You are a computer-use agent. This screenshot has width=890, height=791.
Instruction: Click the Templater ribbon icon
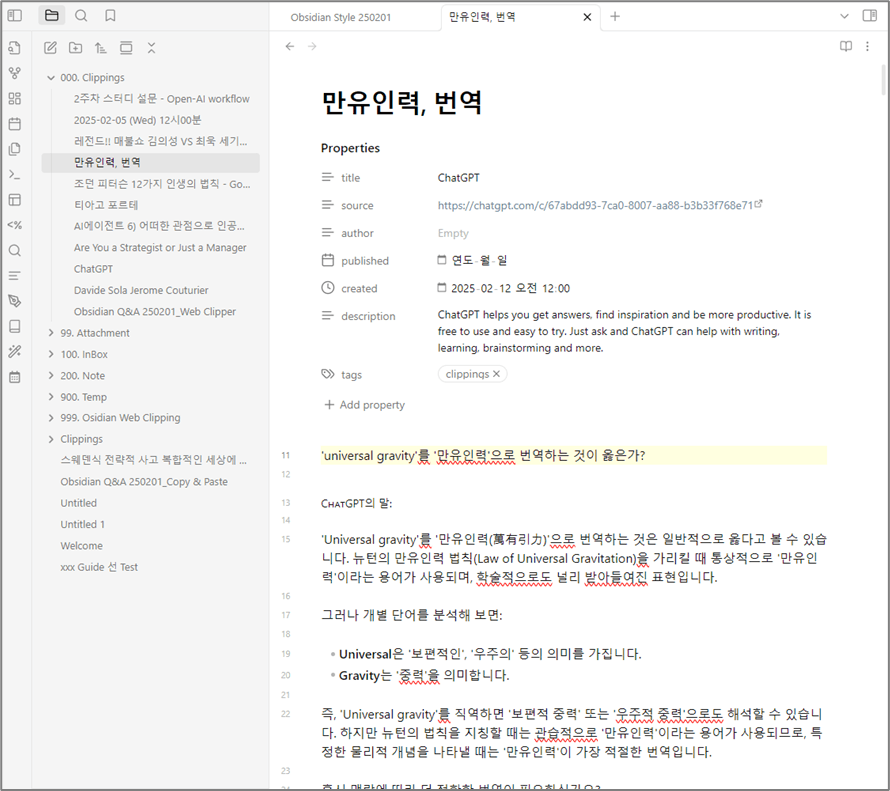(15, 225)
